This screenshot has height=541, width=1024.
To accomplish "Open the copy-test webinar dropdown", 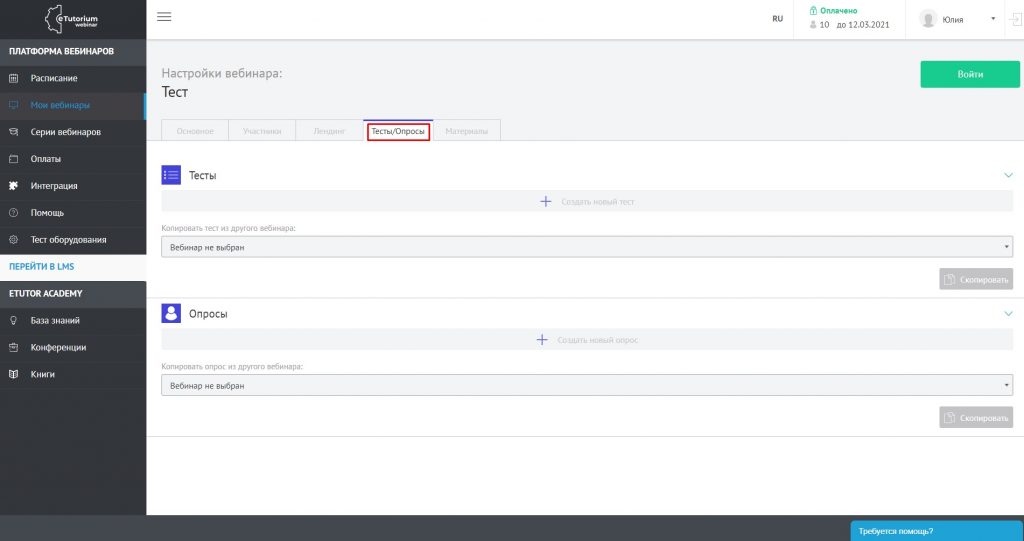I will point(586,247).
